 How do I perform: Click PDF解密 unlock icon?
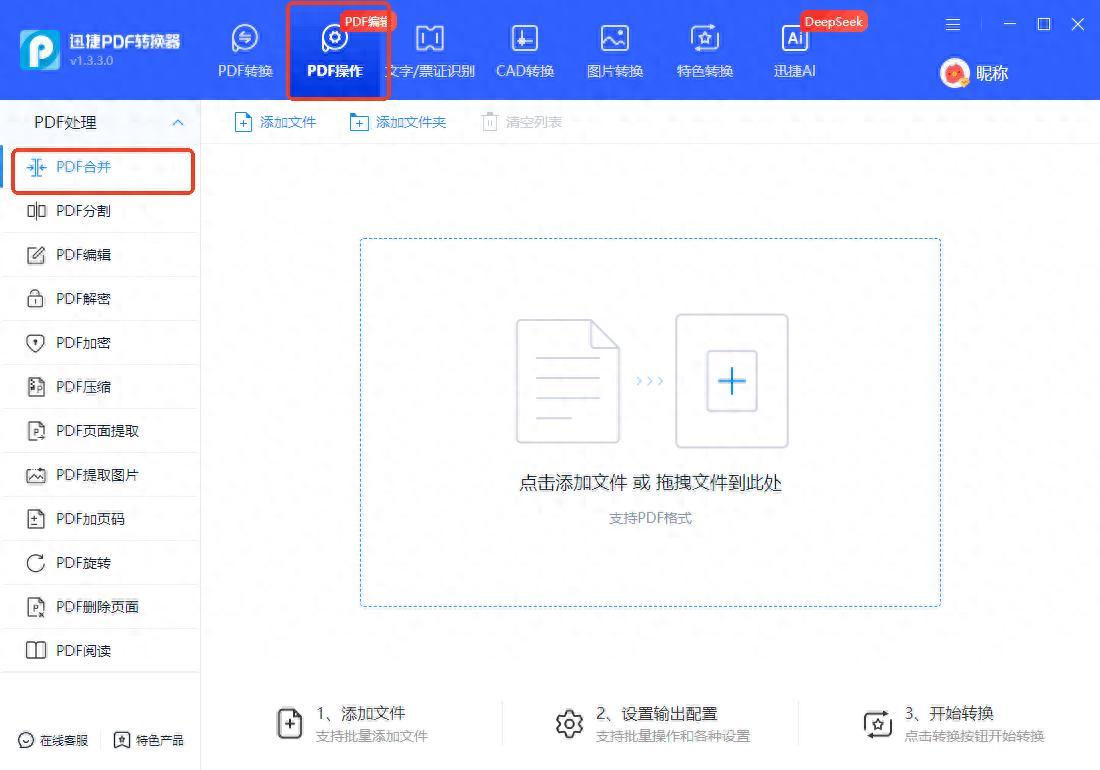[x=36, y=299]
